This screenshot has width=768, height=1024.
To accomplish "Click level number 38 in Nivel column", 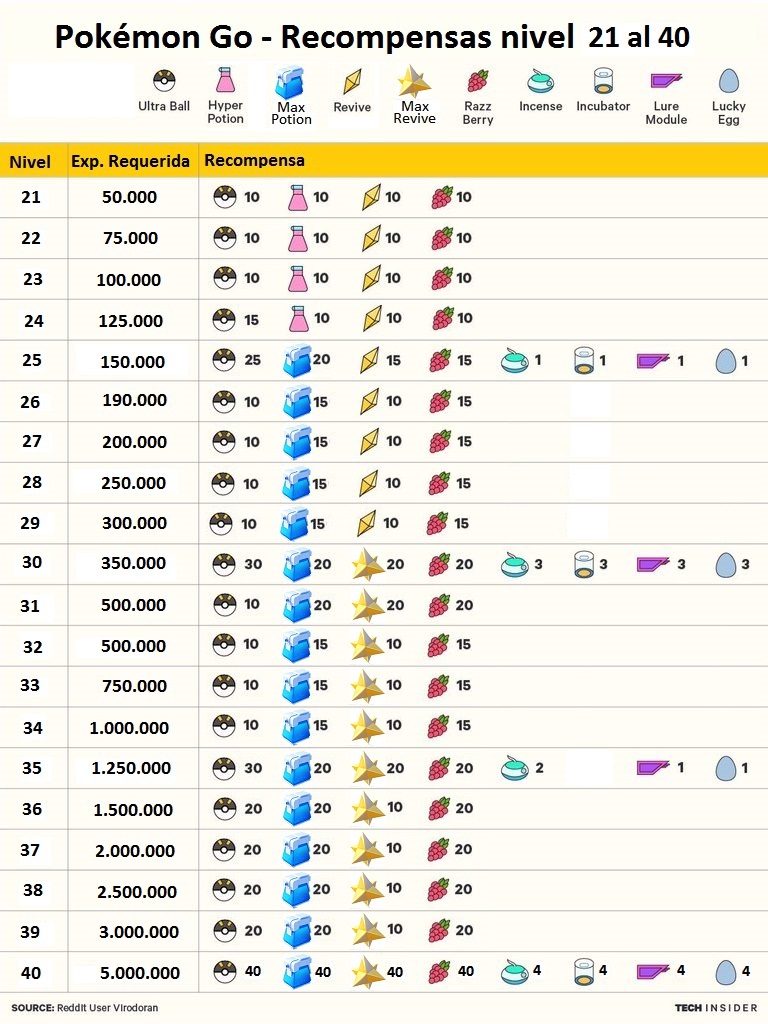I will [x=33, y=890].
